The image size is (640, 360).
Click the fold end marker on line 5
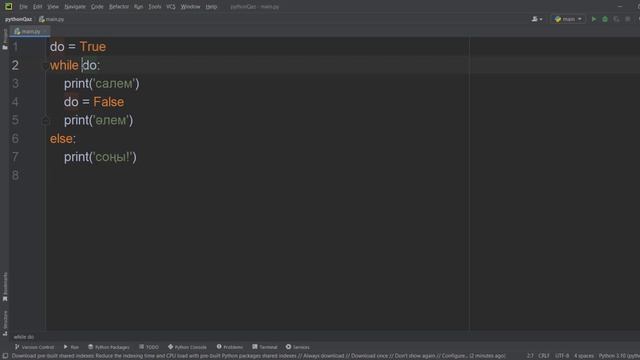[x=45, y=120]
